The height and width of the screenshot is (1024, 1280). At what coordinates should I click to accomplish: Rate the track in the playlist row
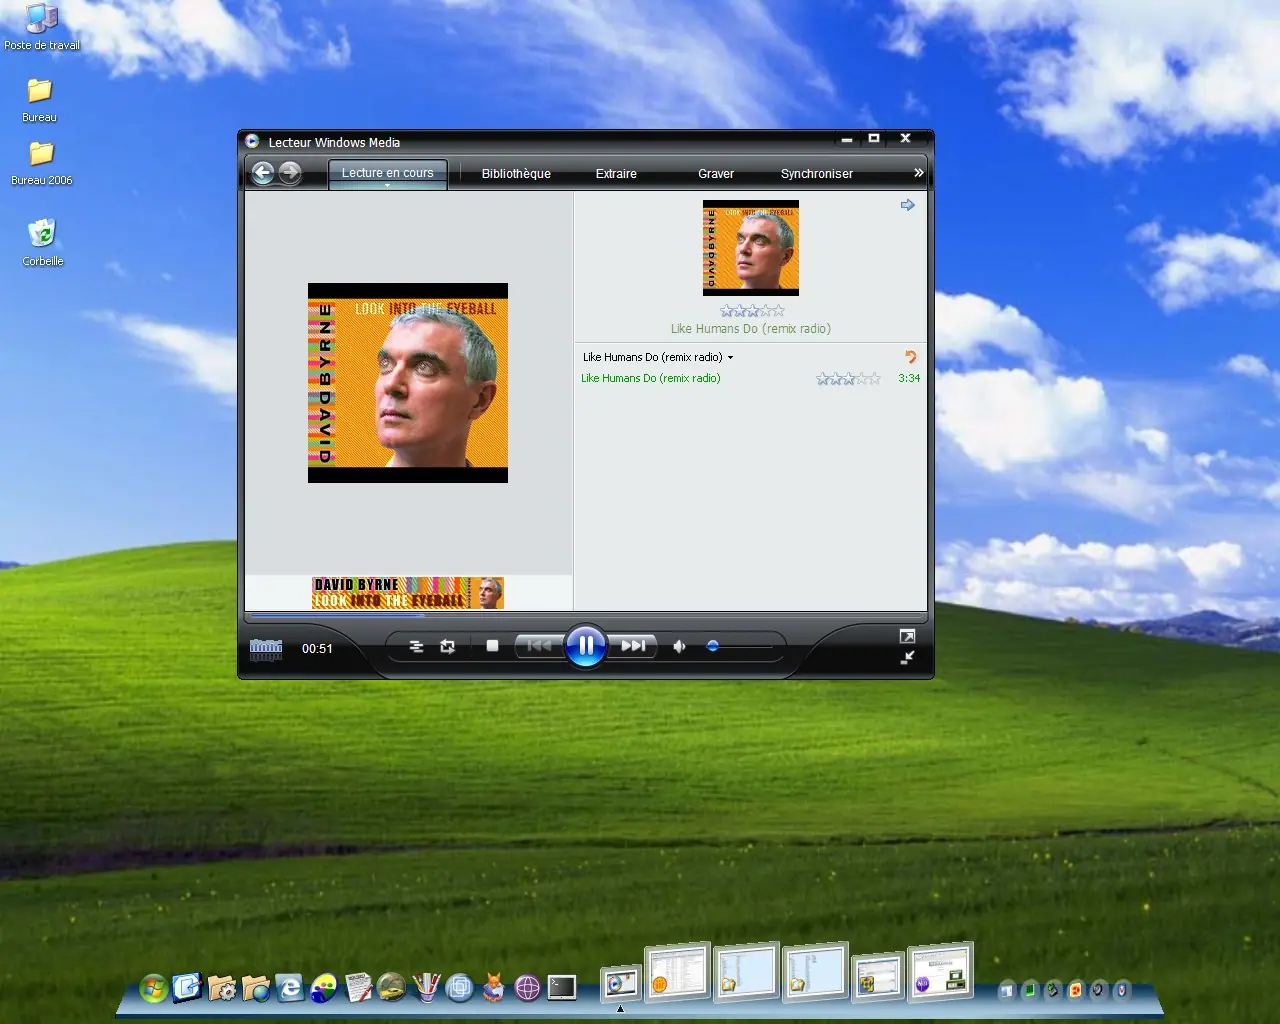coord(848,379)
